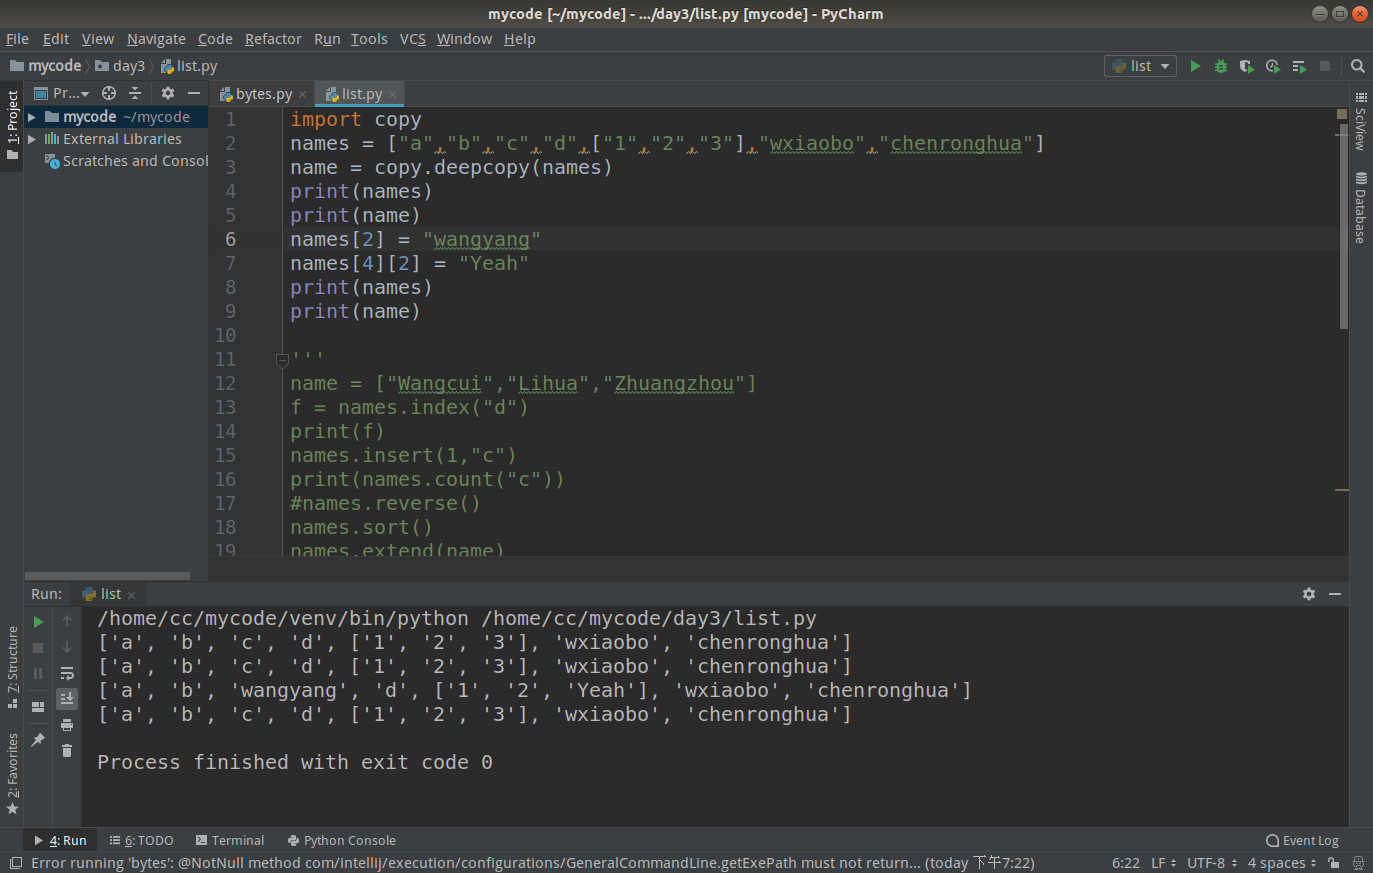Click the tool window quick-access icon
Image resolution: width=1373 pixels, height=873 pixels.
[15, 863]
